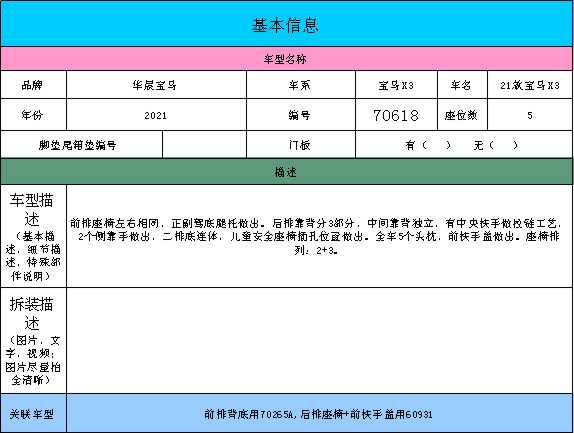Click the 车型名称 pink header row
This screenshot has width=574, height=433.
point(287,59)
